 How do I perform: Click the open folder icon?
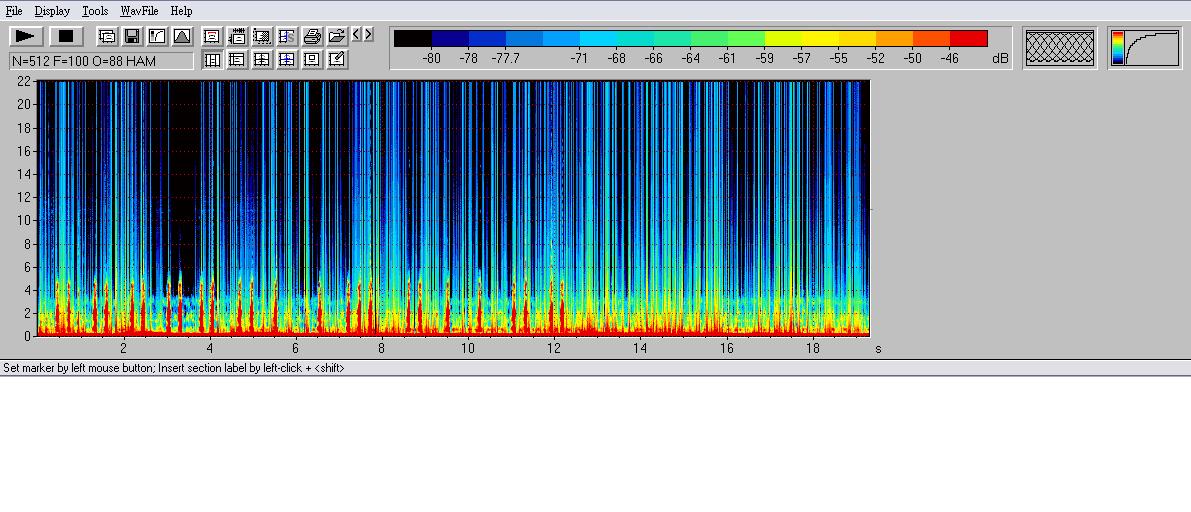pyautogui.click(x=337, y=37)
